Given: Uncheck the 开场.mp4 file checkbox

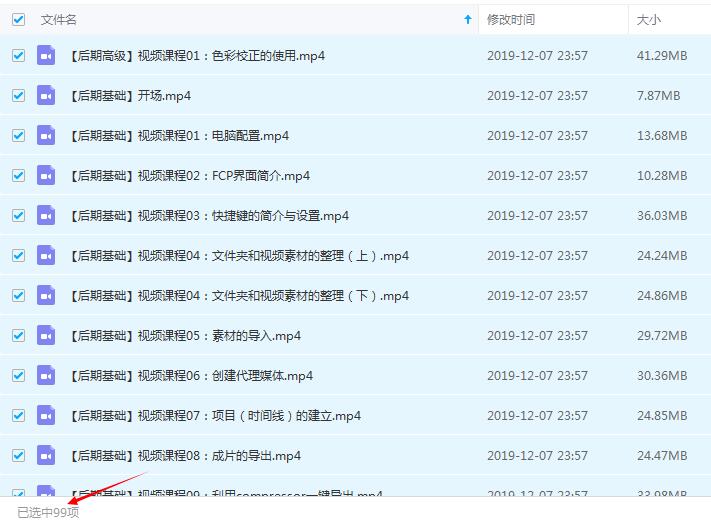Looking at the screenshot, I should point(18,96).
